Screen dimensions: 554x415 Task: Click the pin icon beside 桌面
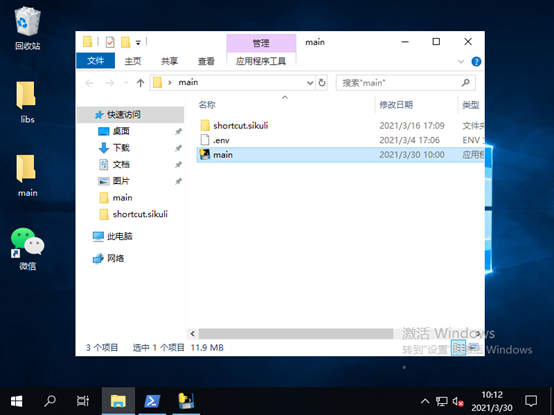[178, 131]
